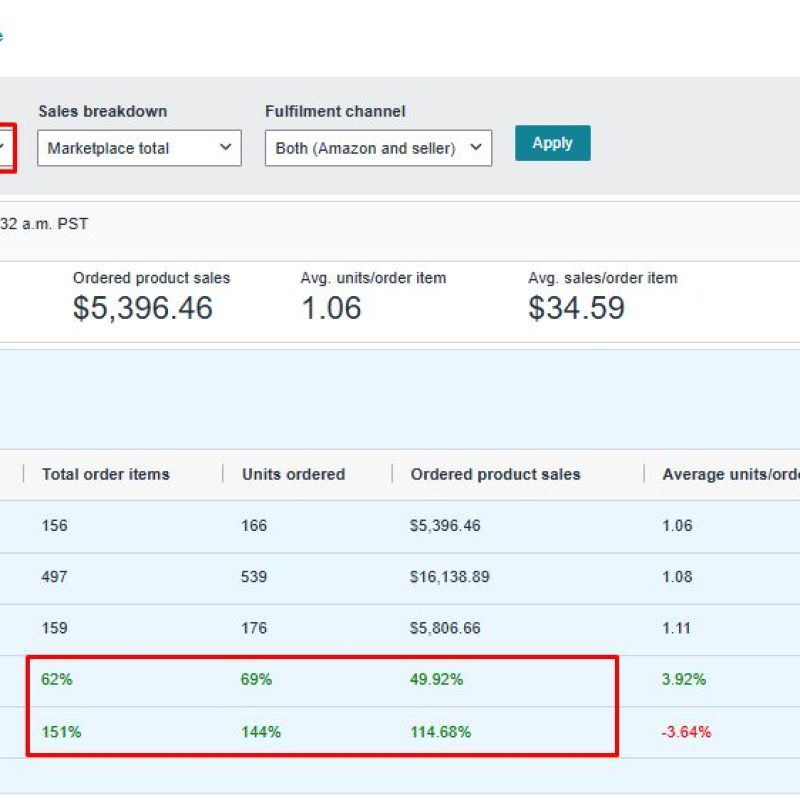Screen dimensions: 800x800
Task: Select the Average units/order column header
Action: tap(730, 474)
